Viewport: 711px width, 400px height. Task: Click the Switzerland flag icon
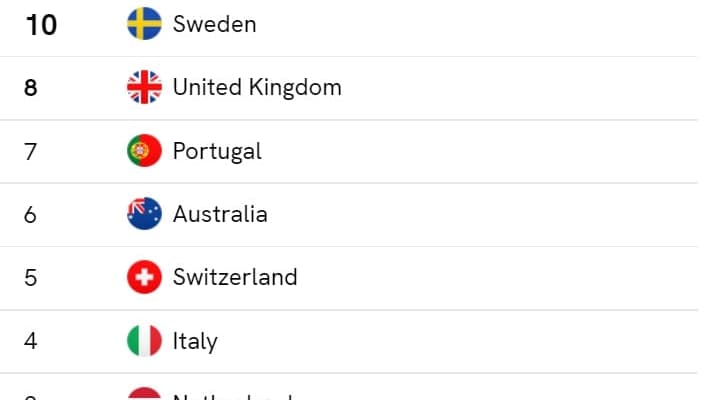[144, 277]
